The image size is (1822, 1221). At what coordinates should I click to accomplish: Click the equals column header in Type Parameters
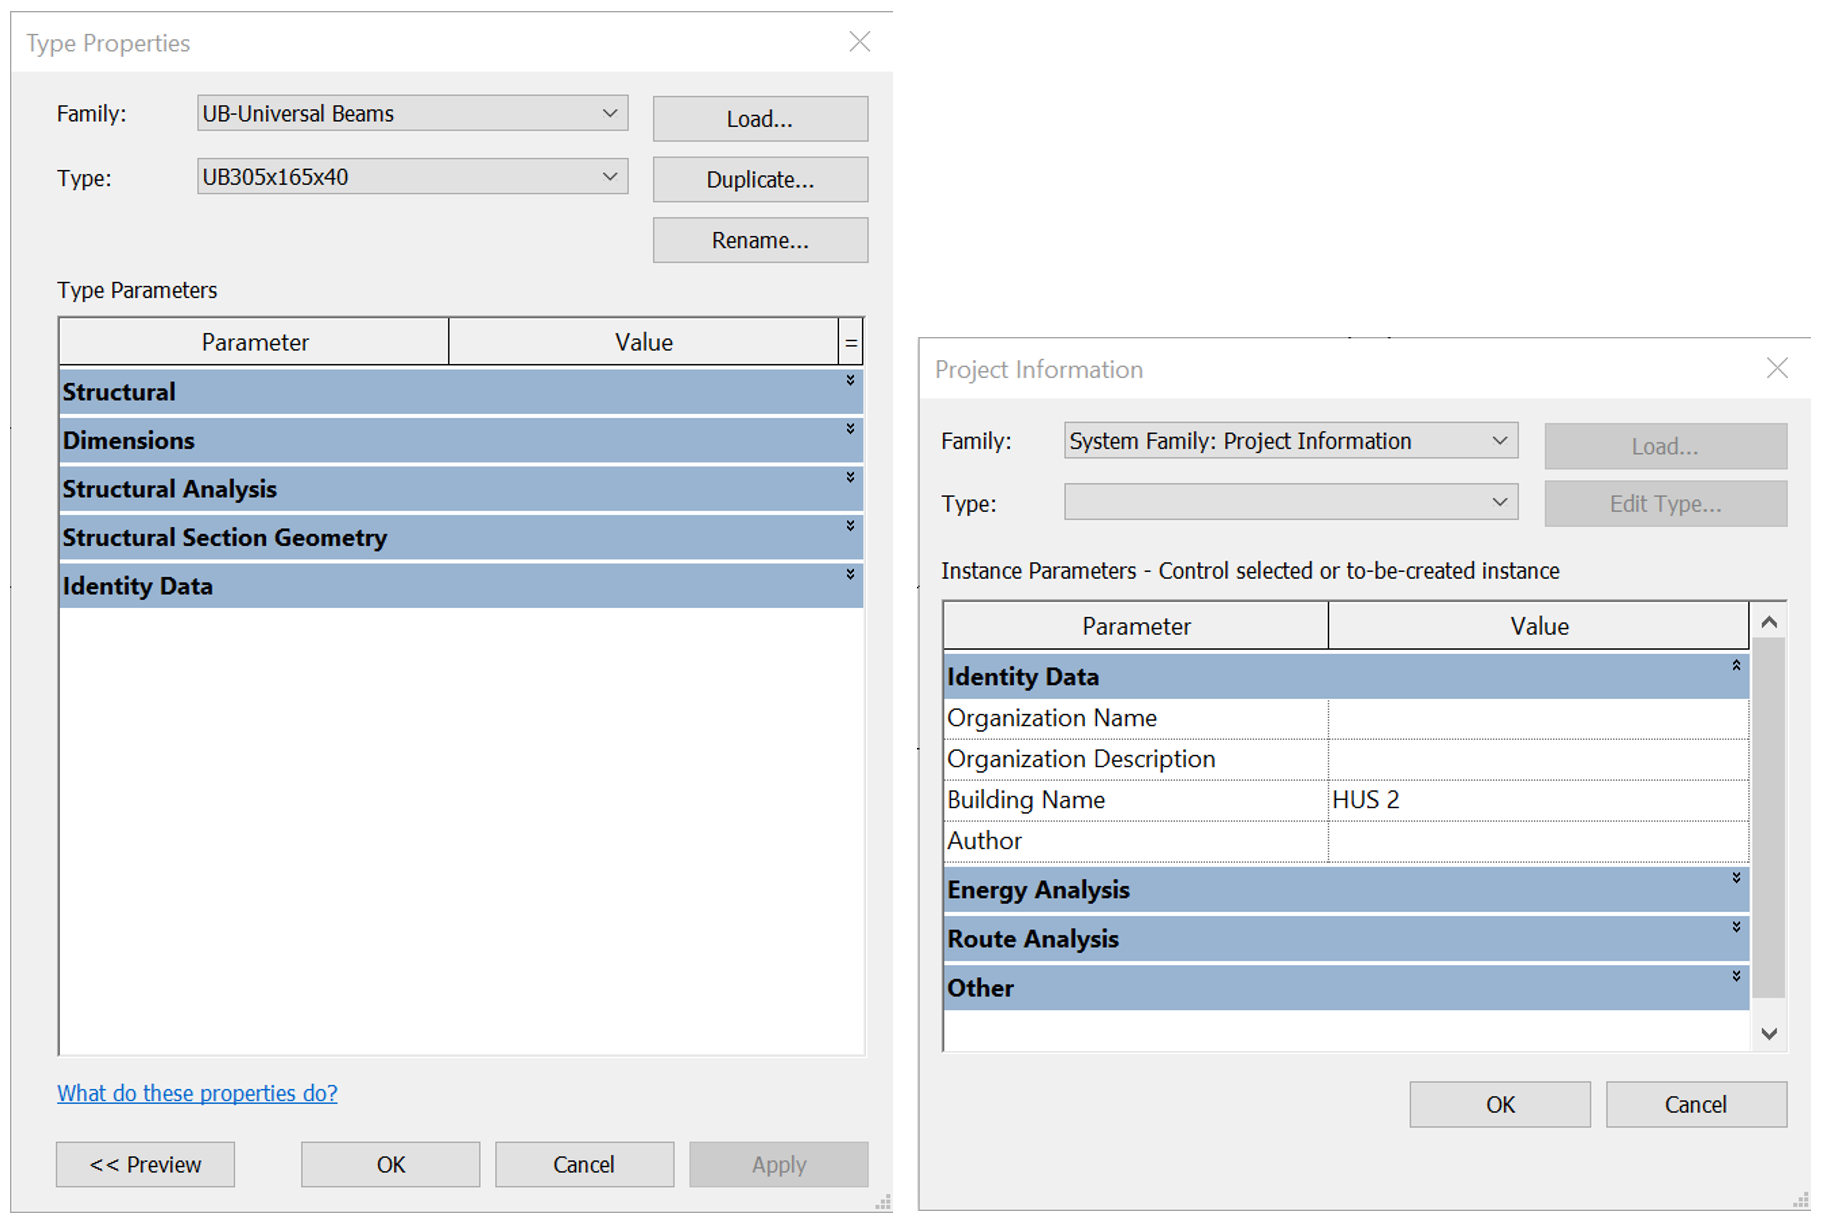tap(850, 342)
